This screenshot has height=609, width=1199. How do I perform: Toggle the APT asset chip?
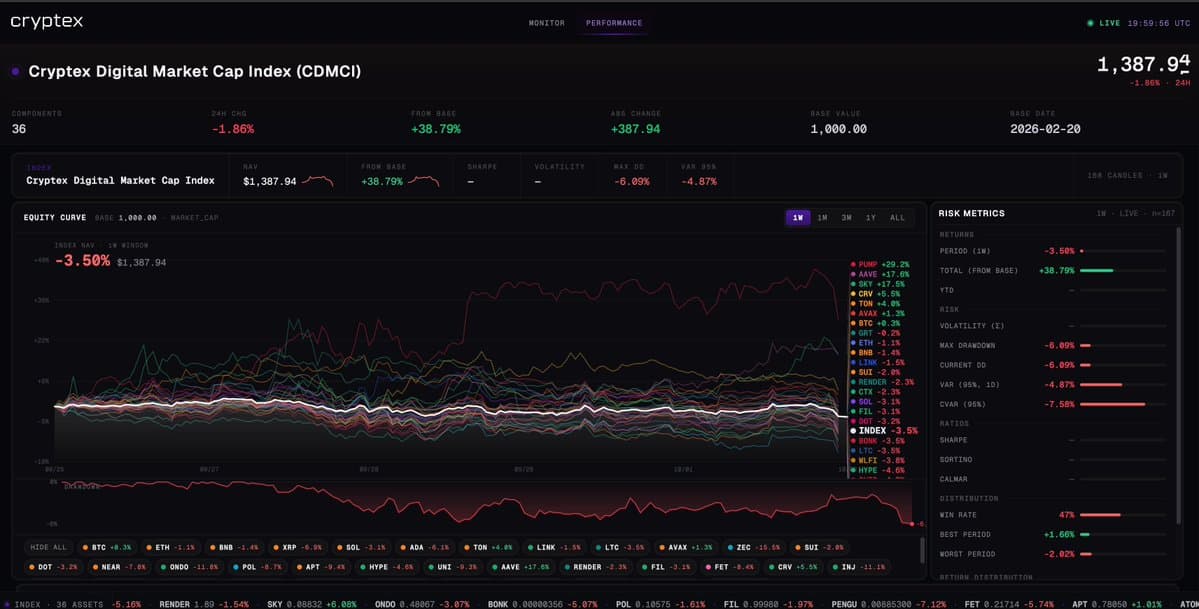[x=320, y=568]
